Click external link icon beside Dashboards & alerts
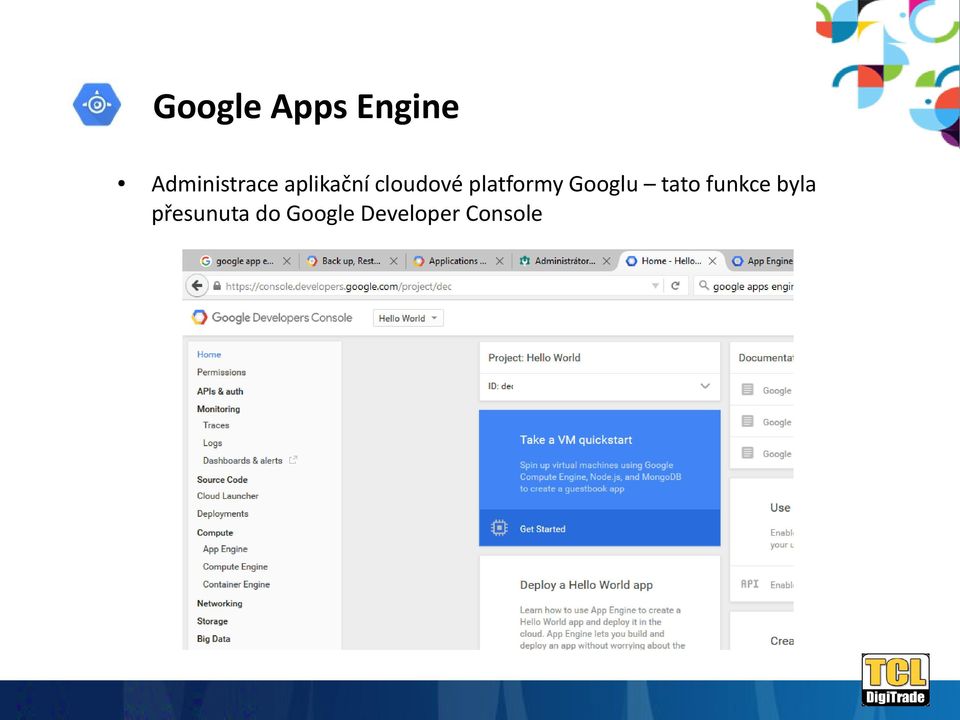Screen dimensions: 960x720 293,460
